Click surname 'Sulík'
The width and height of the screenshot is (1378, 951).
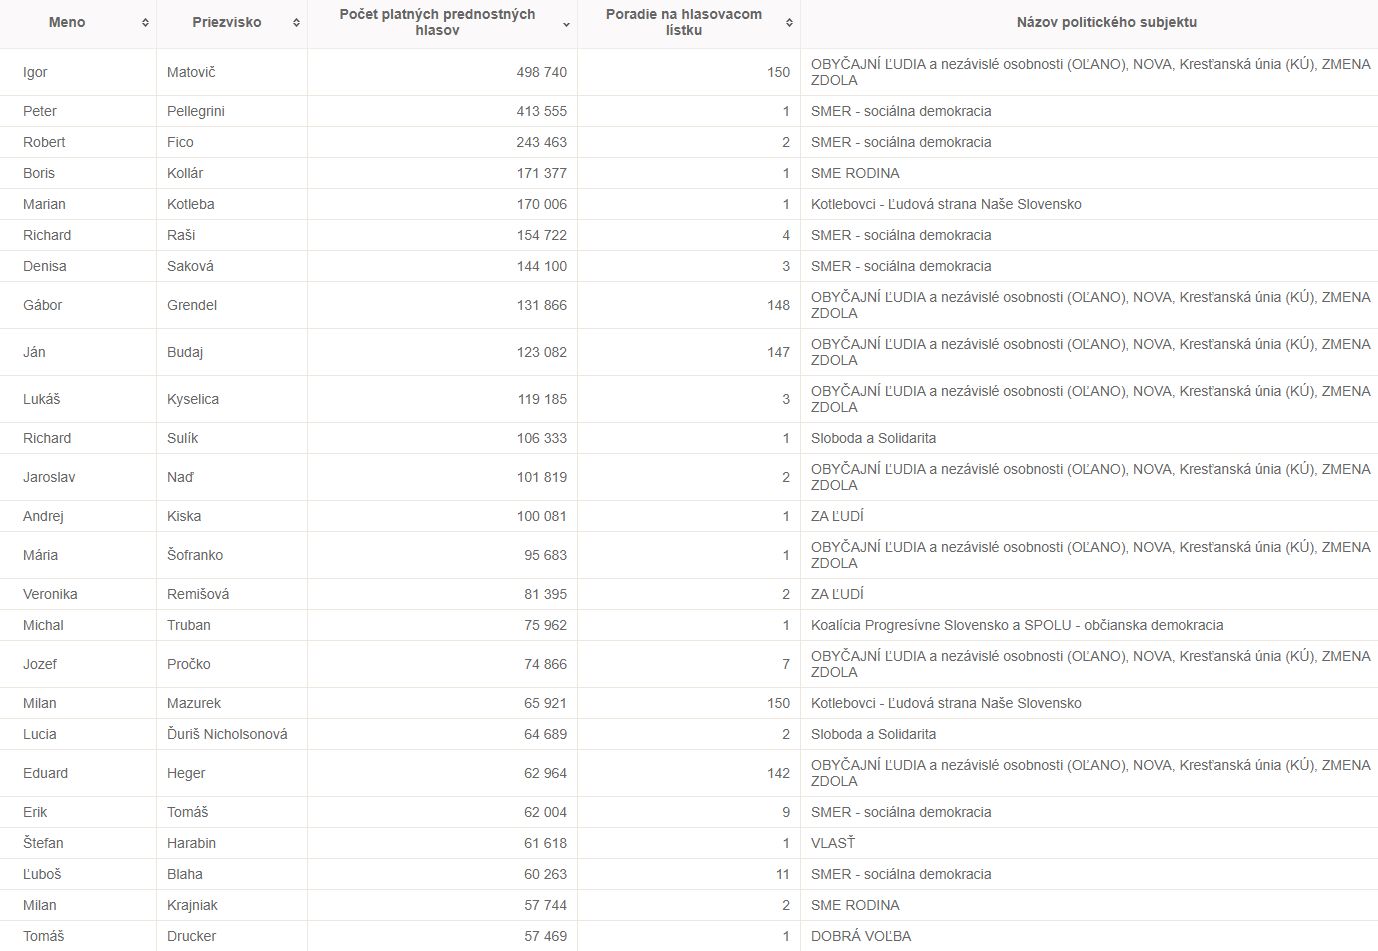tap(183, 438)
